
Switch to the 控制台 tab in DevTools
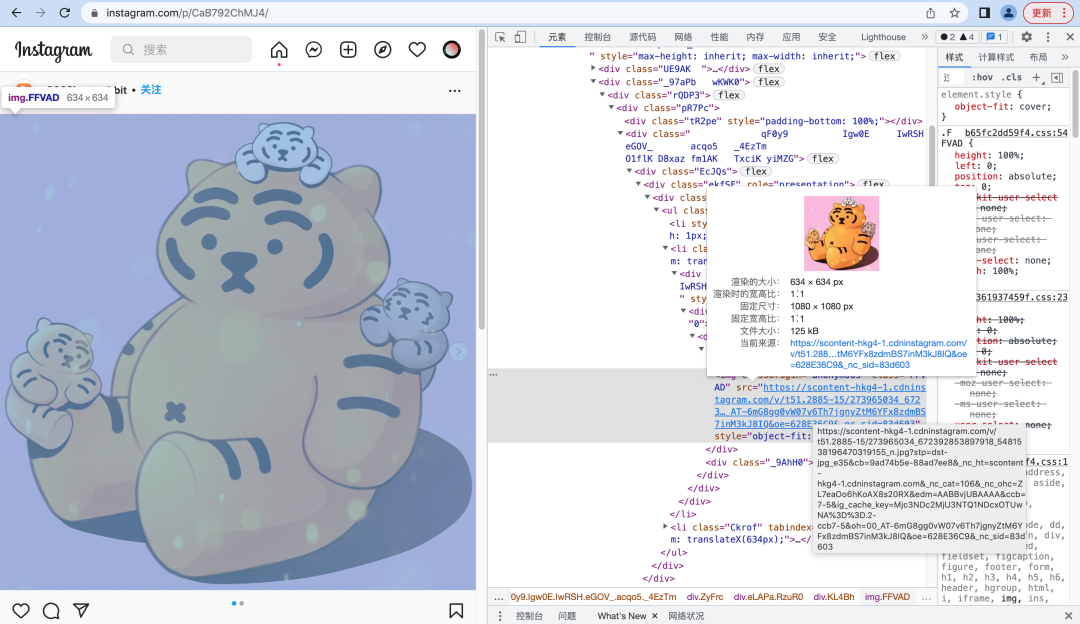[598, 37]
